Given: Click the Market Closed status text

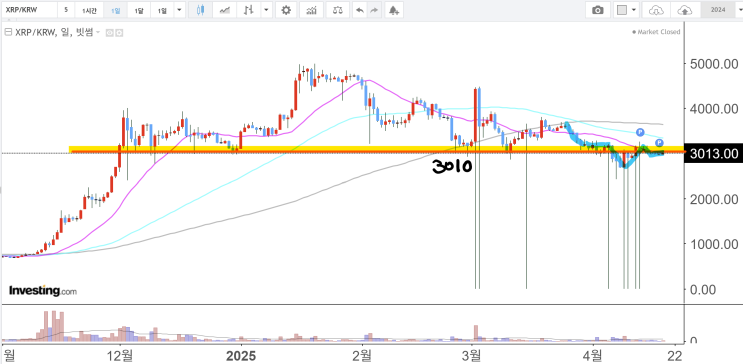Looking at the screenshot, I should (658, 32).
